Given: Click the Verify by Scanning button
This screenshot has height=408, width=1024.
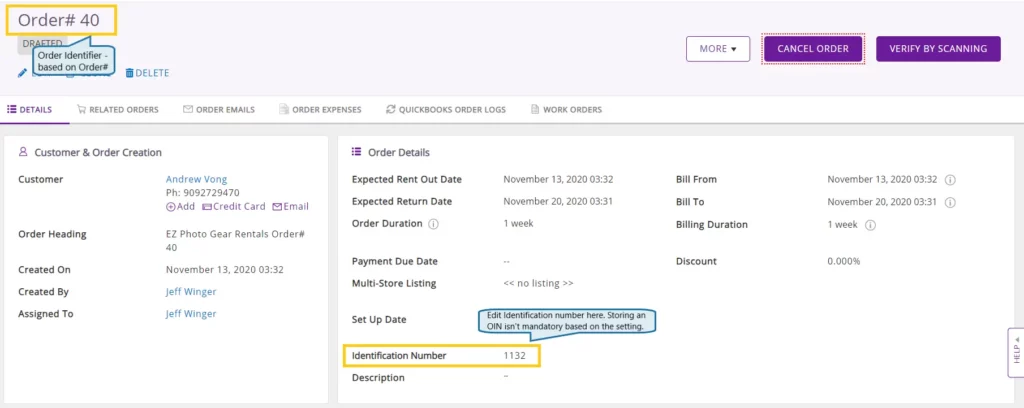Looking at the screenshot, I should click(x=937, y=48).
